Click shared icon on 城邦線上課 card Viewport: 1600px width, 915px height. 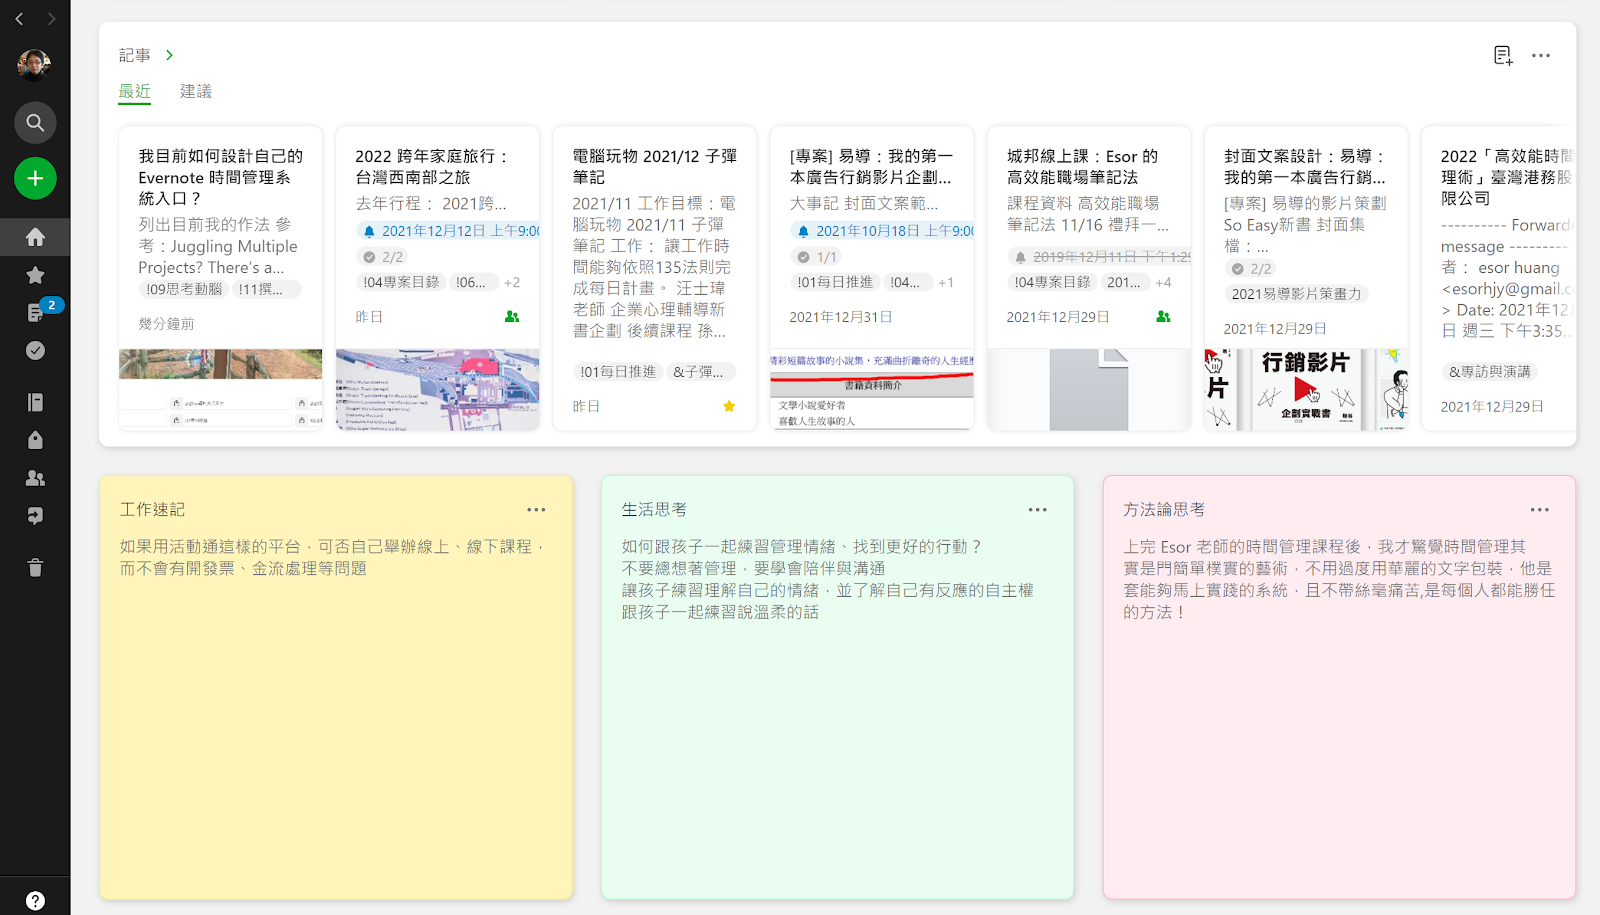point(1163,316)
